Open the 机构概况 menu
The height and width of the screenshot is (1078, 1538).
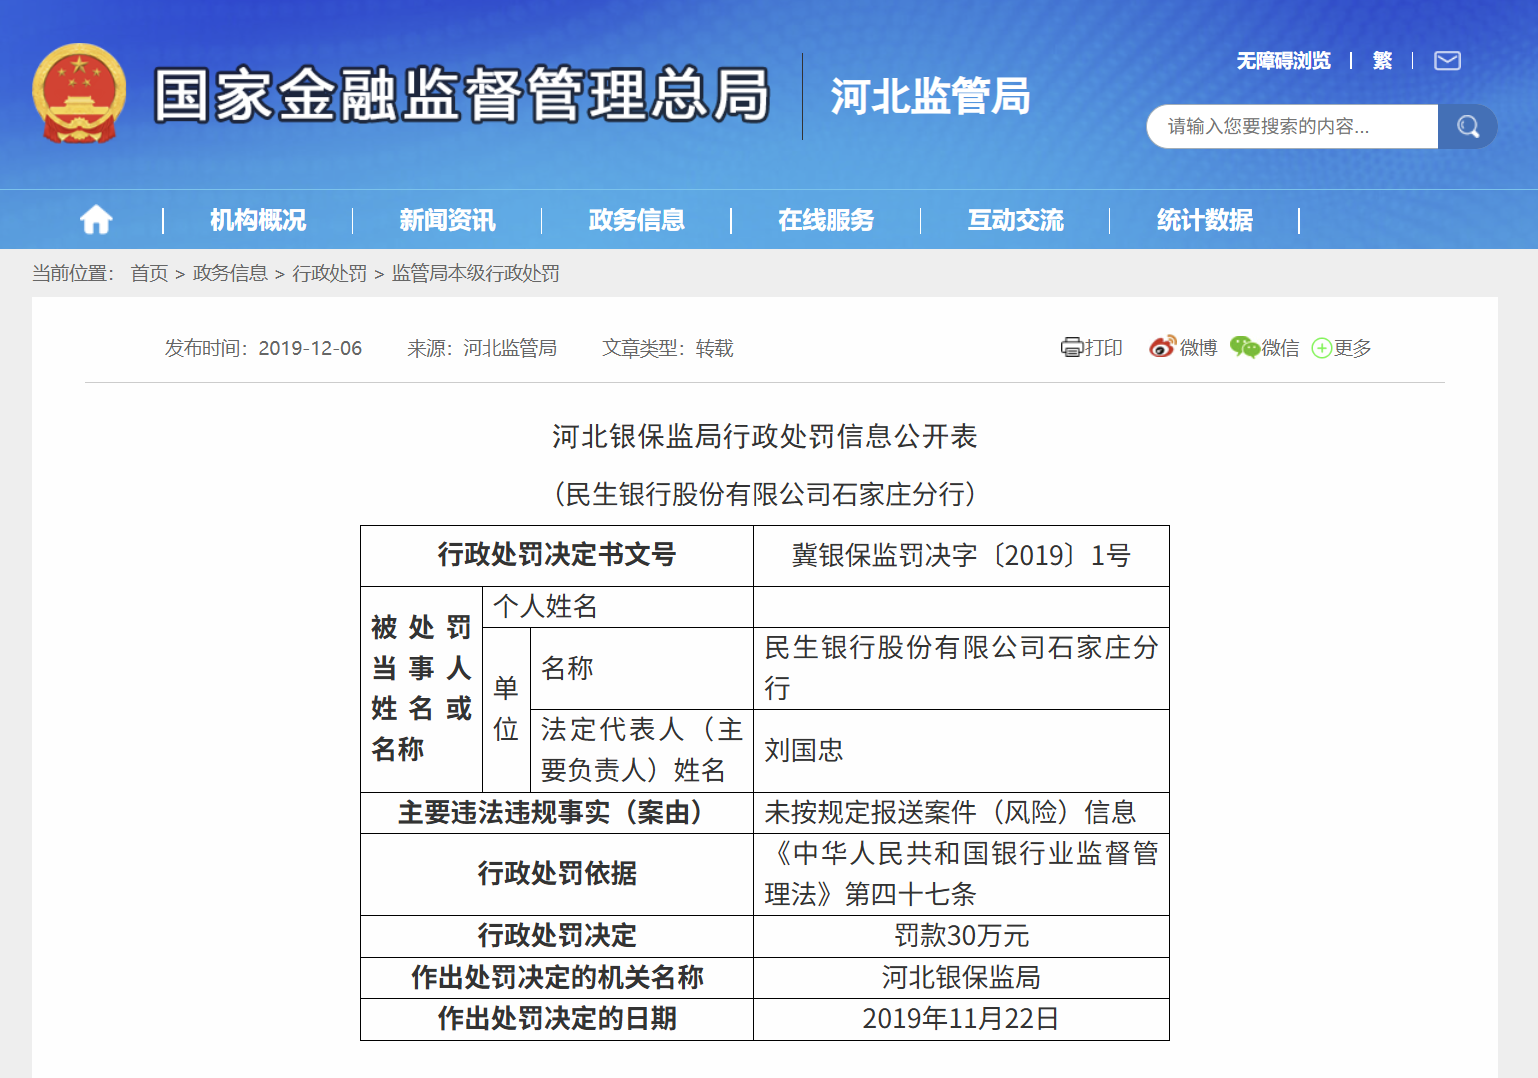point(258,220)
